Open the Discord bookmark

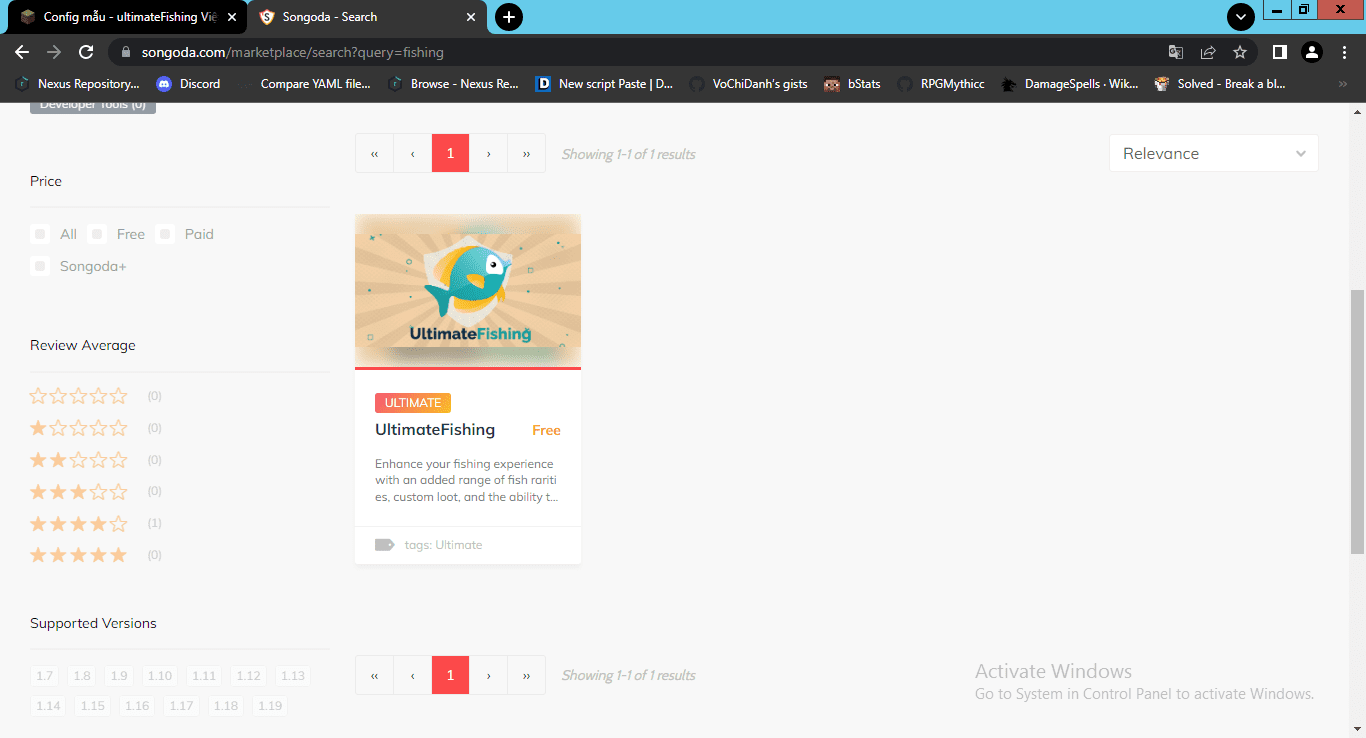(x=188, y=84)
